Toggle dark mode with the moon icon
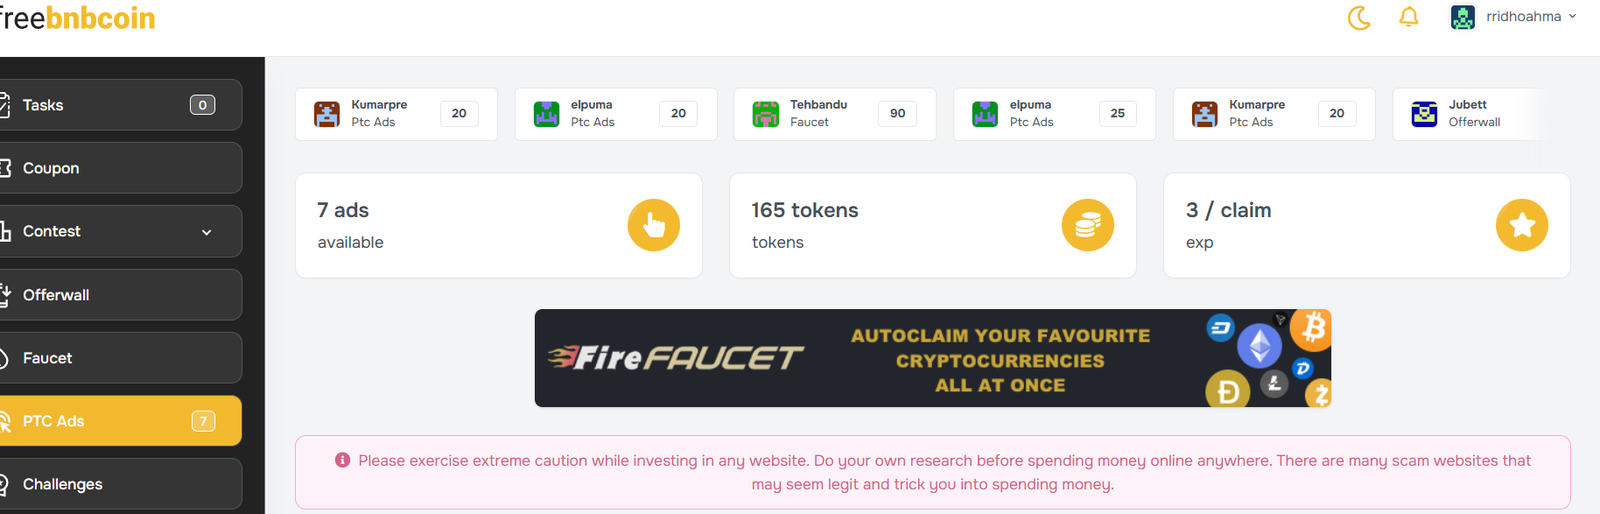This screenshot has width=1600, height=514. tap(1359, 17)
